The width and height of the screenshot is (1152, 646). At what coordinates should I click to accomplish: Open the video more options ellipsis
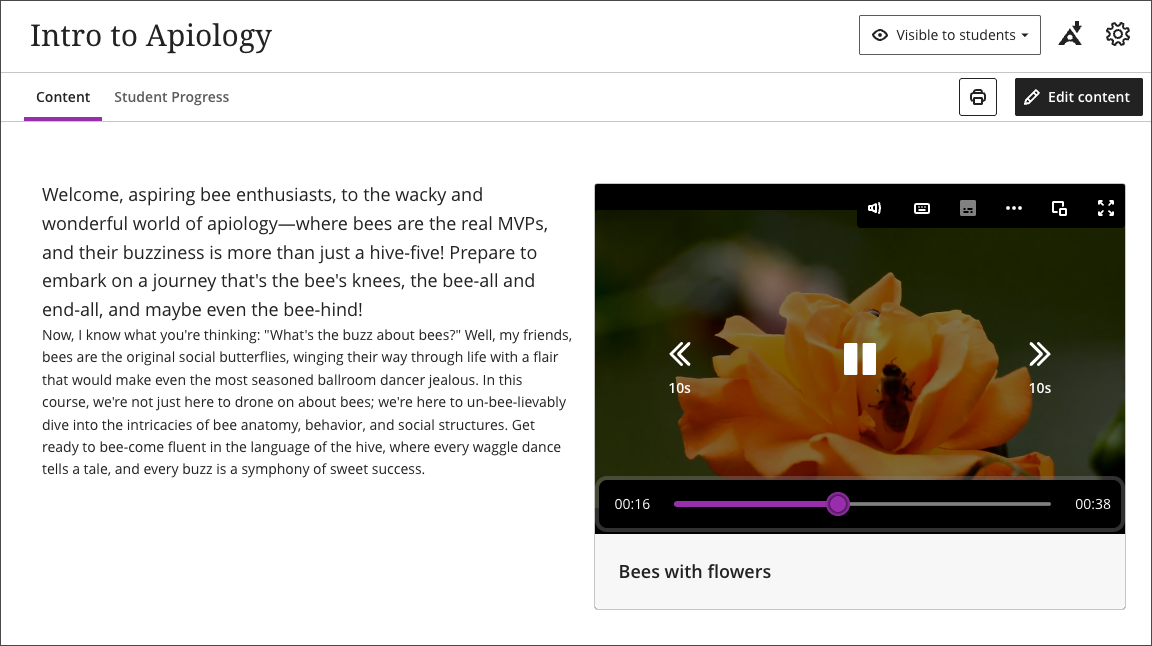(x=1013, y=208)
